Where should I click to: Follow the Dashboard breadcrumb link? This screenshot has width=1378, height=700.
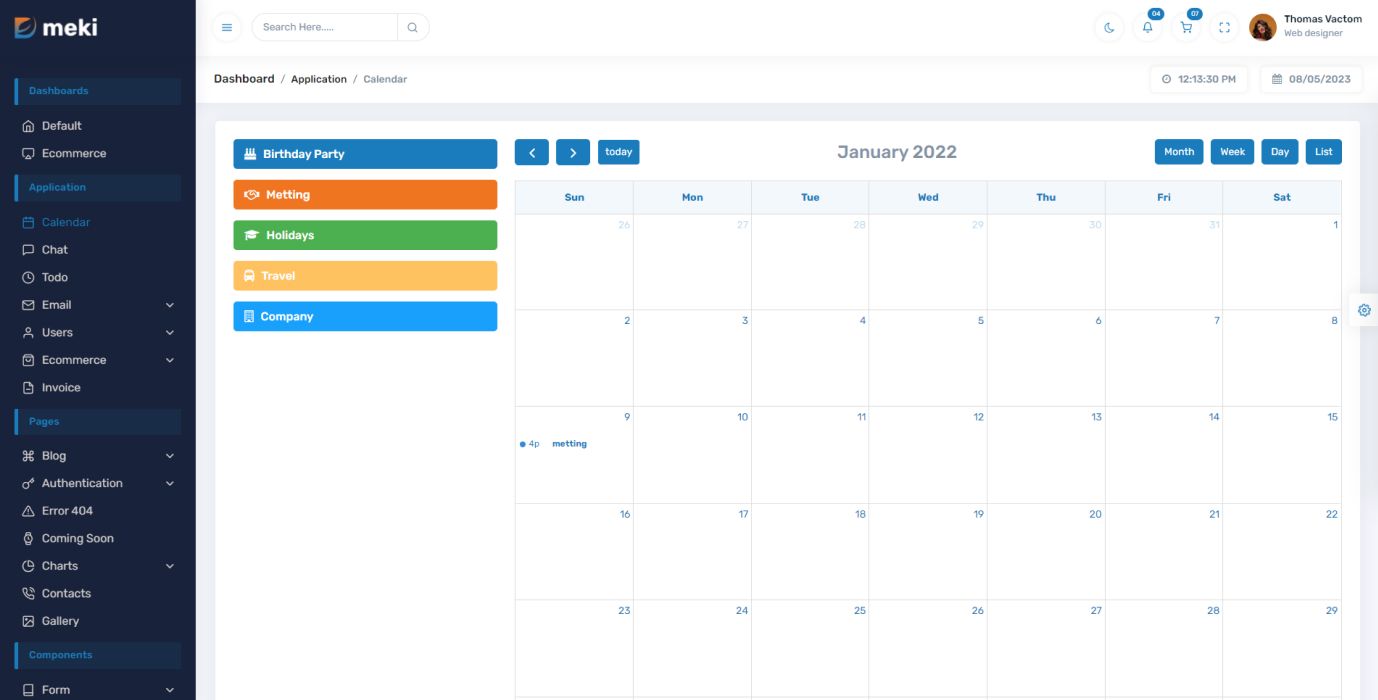[x=244, y=79]
